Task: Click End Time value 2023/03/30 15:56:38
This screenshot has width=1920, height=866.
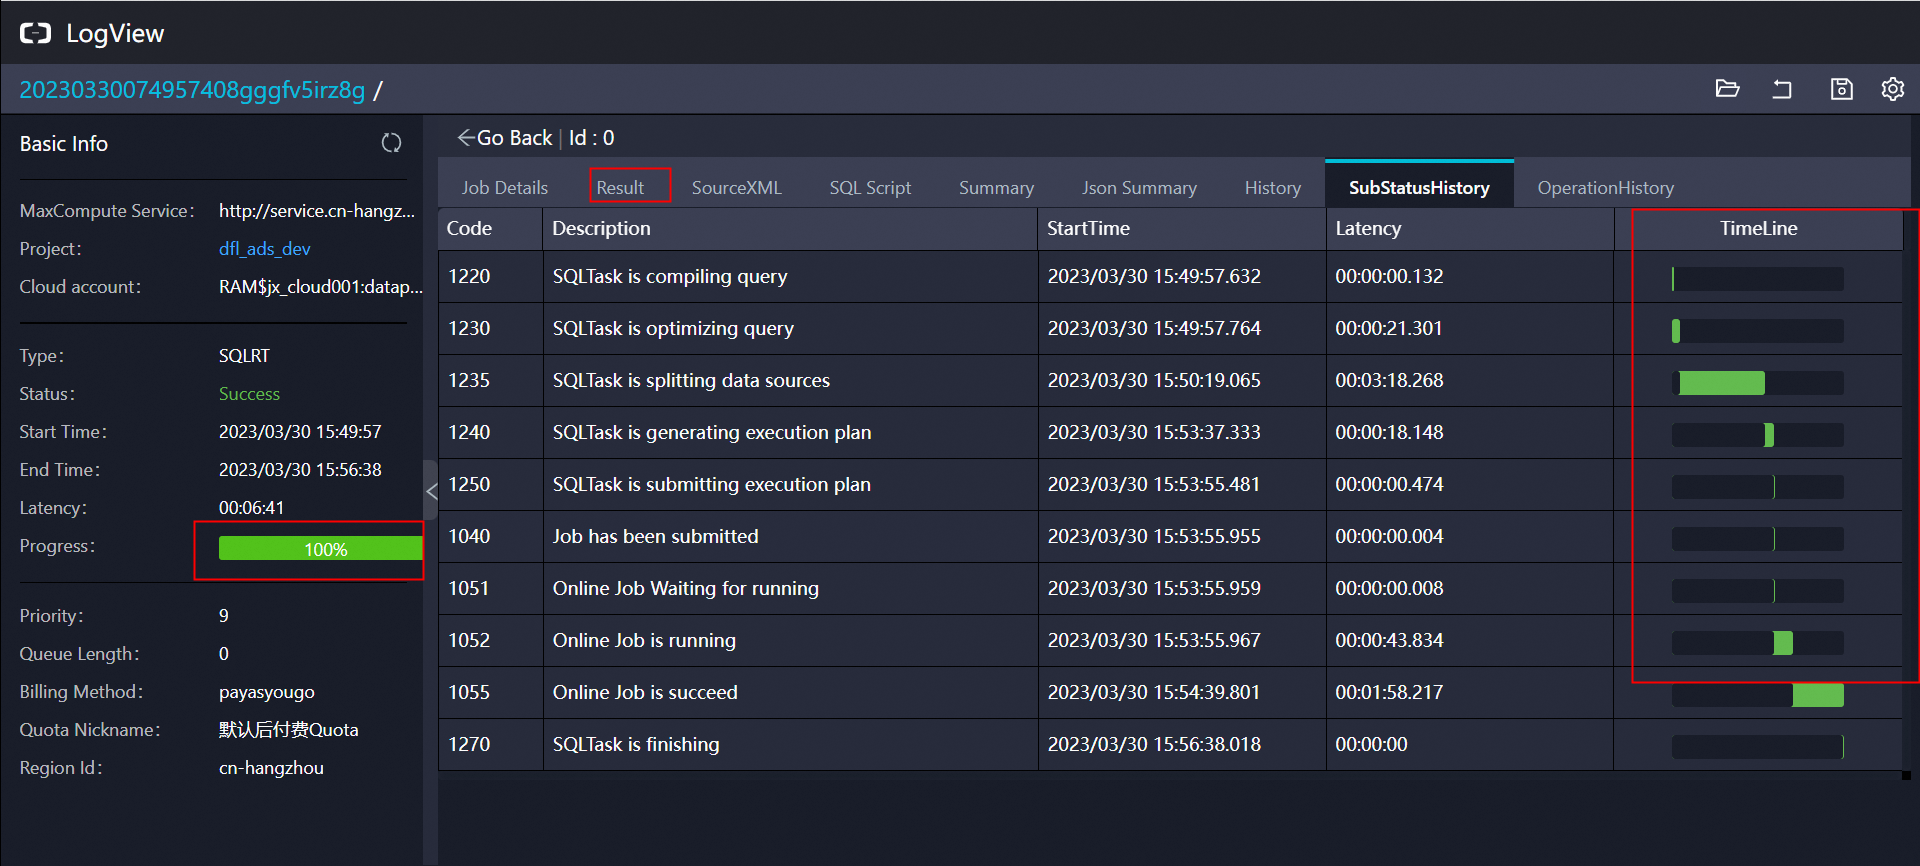Action: [x=300, y=470]
